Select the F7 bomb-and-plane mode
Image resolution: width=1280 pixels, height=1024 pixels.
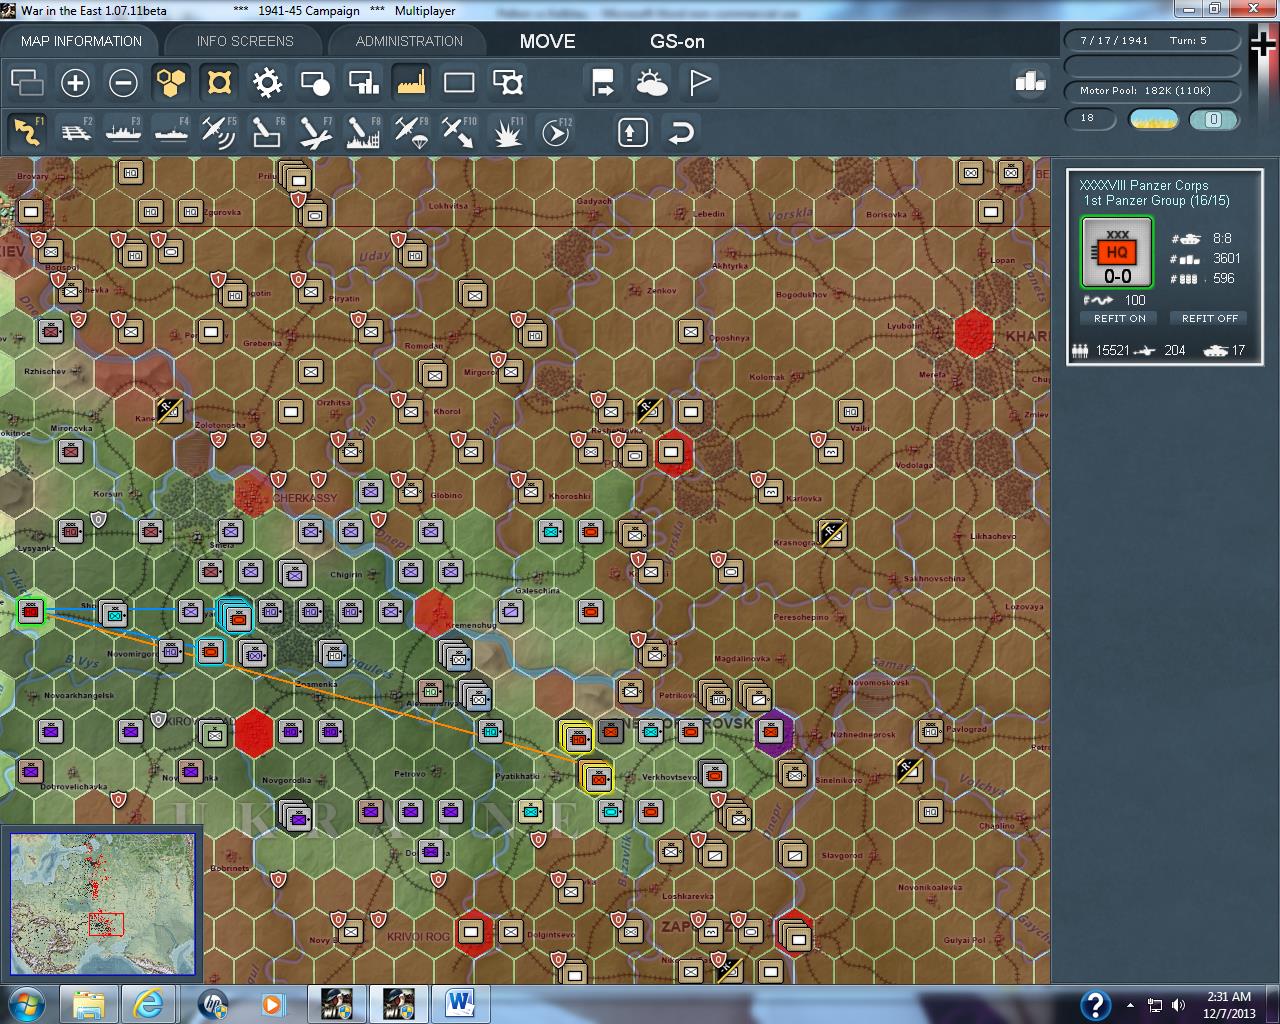click(x=315, y=132)
